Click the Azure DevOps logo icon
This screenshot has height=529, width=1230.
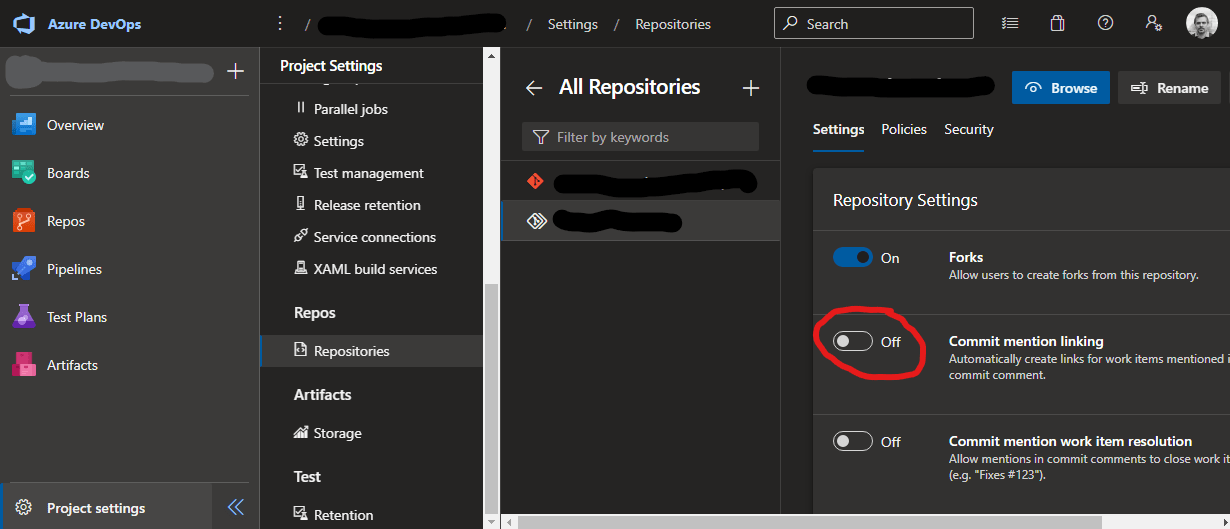[x=25, y=24]
